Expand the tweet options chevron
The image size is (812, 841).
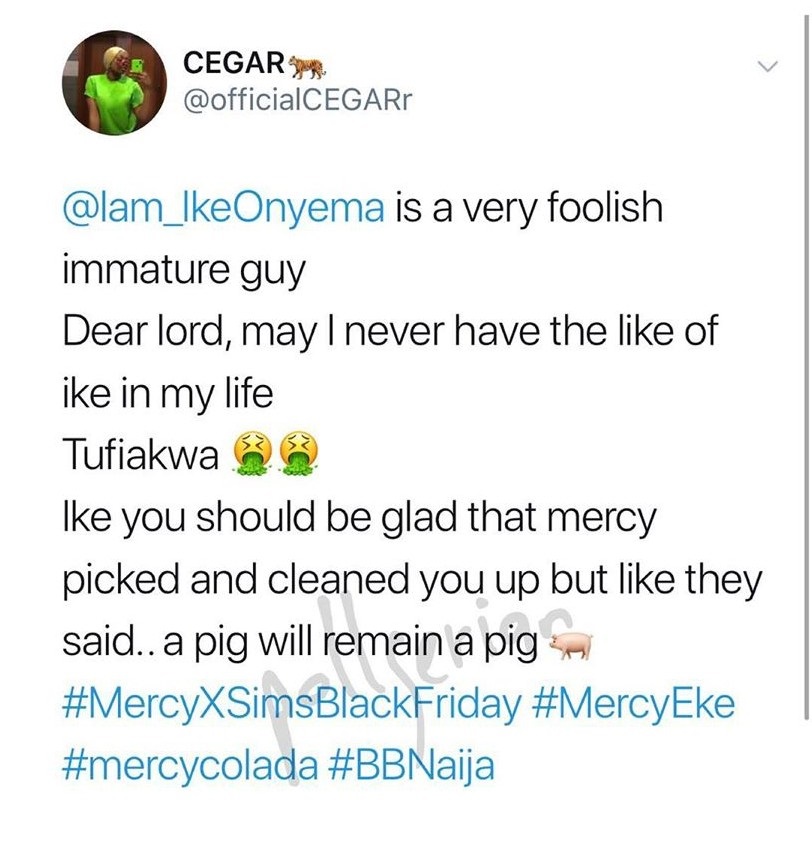[x=767, y=67]
